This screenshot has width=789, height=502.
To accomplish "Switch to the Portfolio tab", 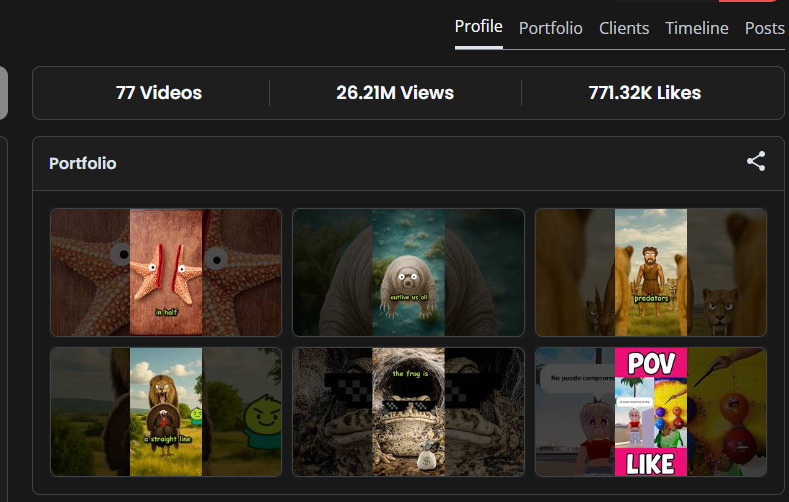I will [550, 28].
